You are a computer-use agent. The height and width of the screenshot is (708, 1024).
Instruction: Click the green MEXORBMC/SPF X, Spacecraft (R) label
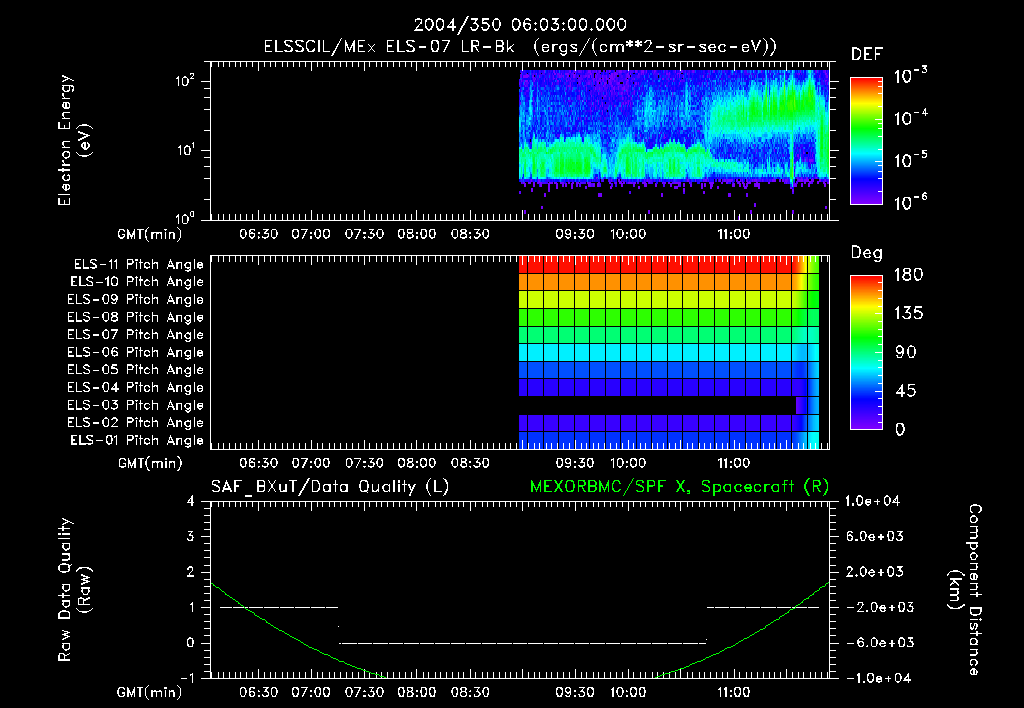(679, 487)
